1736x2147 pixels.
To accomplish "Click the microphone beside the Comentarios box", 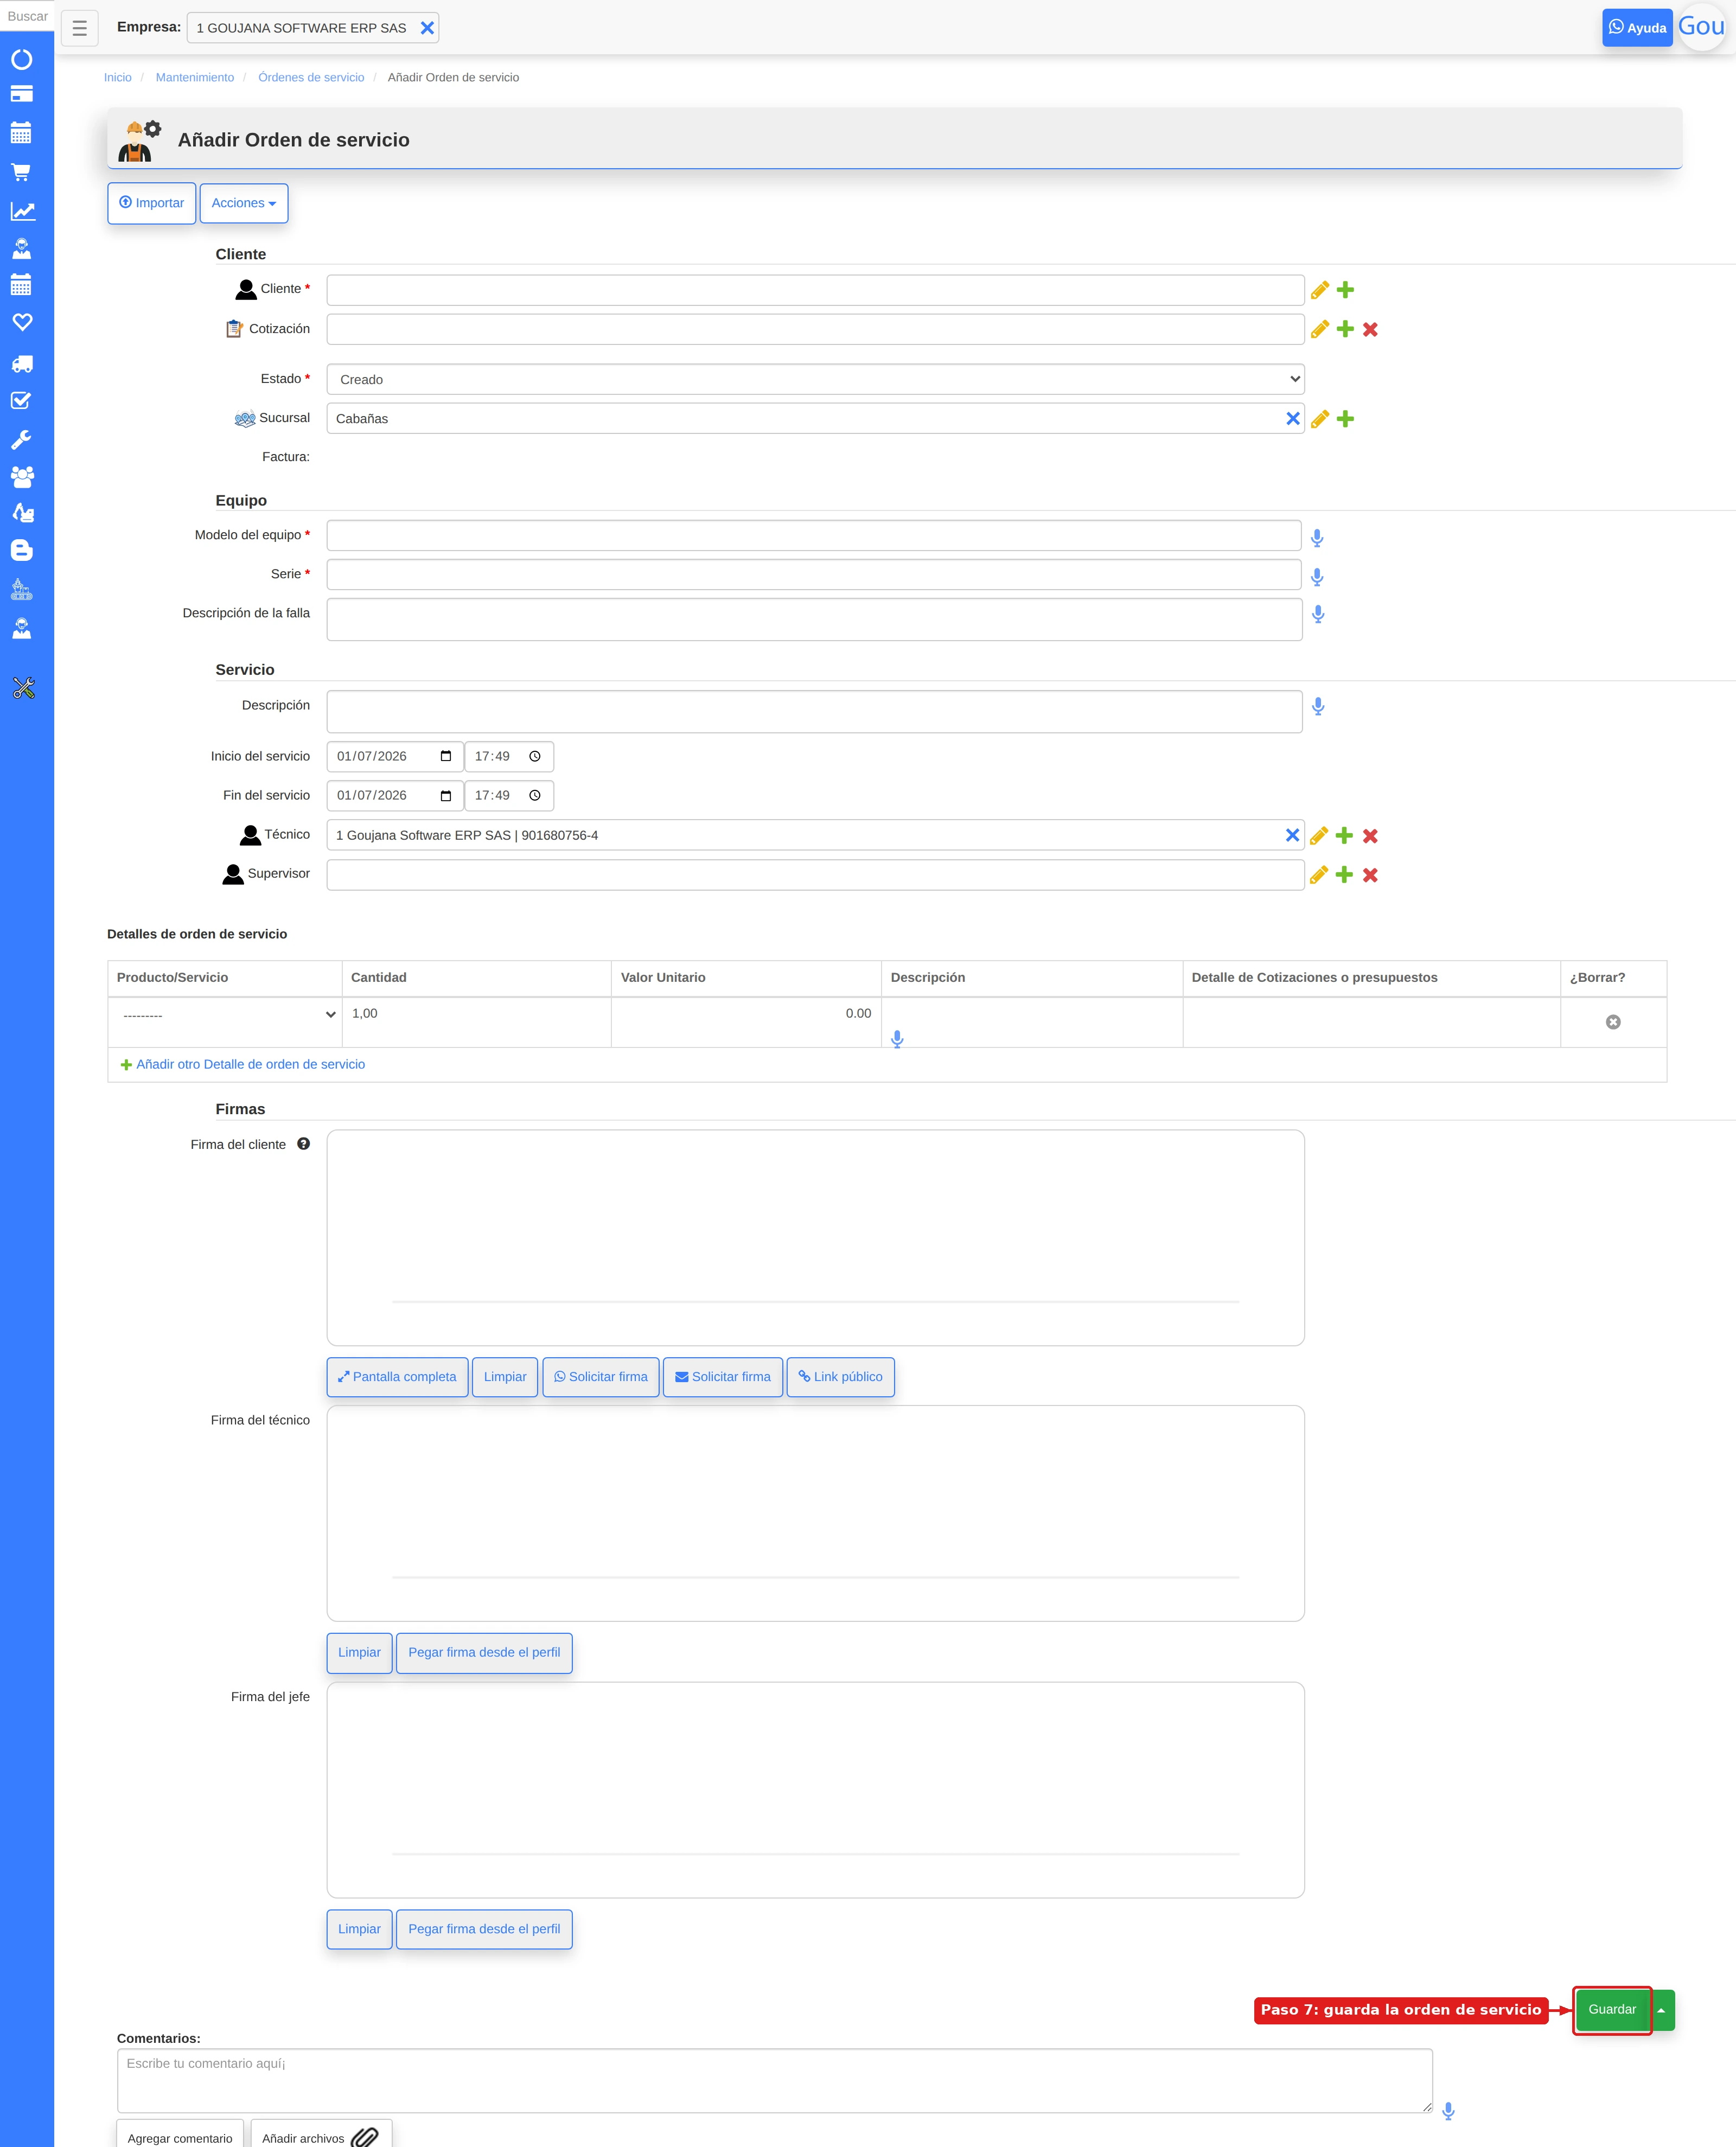I will click(1448, 2110).
